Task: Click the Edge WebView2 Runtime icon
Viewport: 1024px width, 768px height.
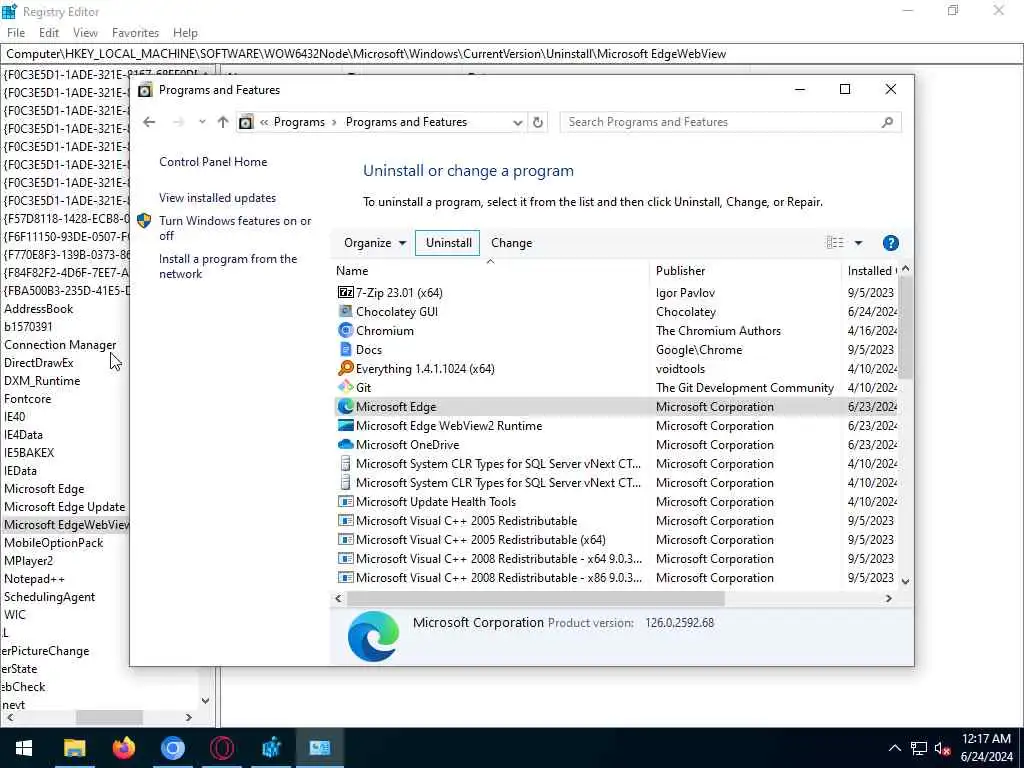Action: click(x=345, y=425)
